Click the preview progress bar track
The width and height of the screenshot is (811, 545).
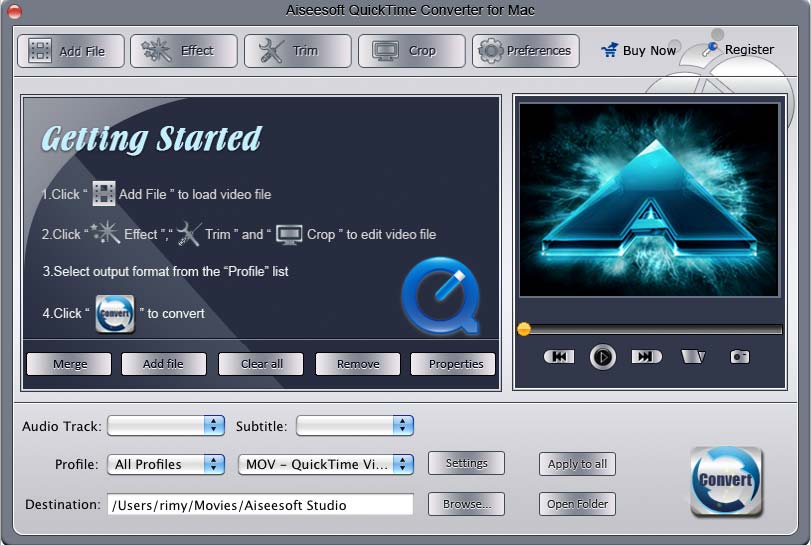pos(652,329)
